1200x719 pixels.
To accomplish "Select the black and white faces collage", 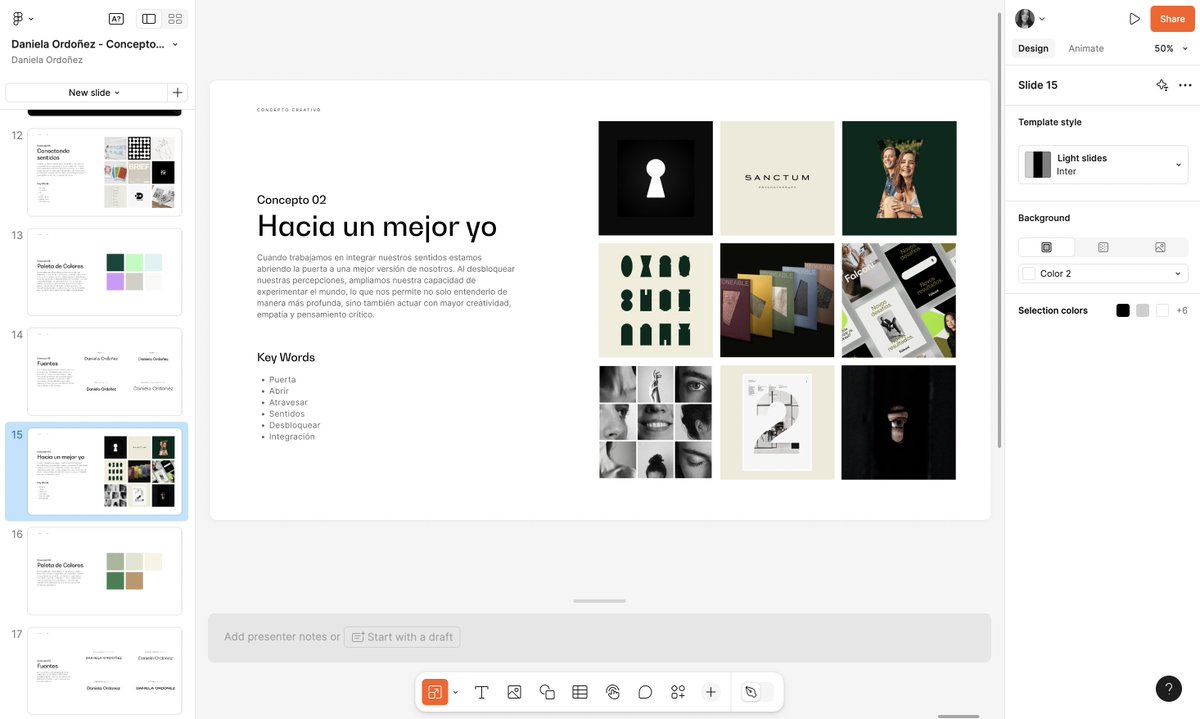I will [x=656, y=422].
